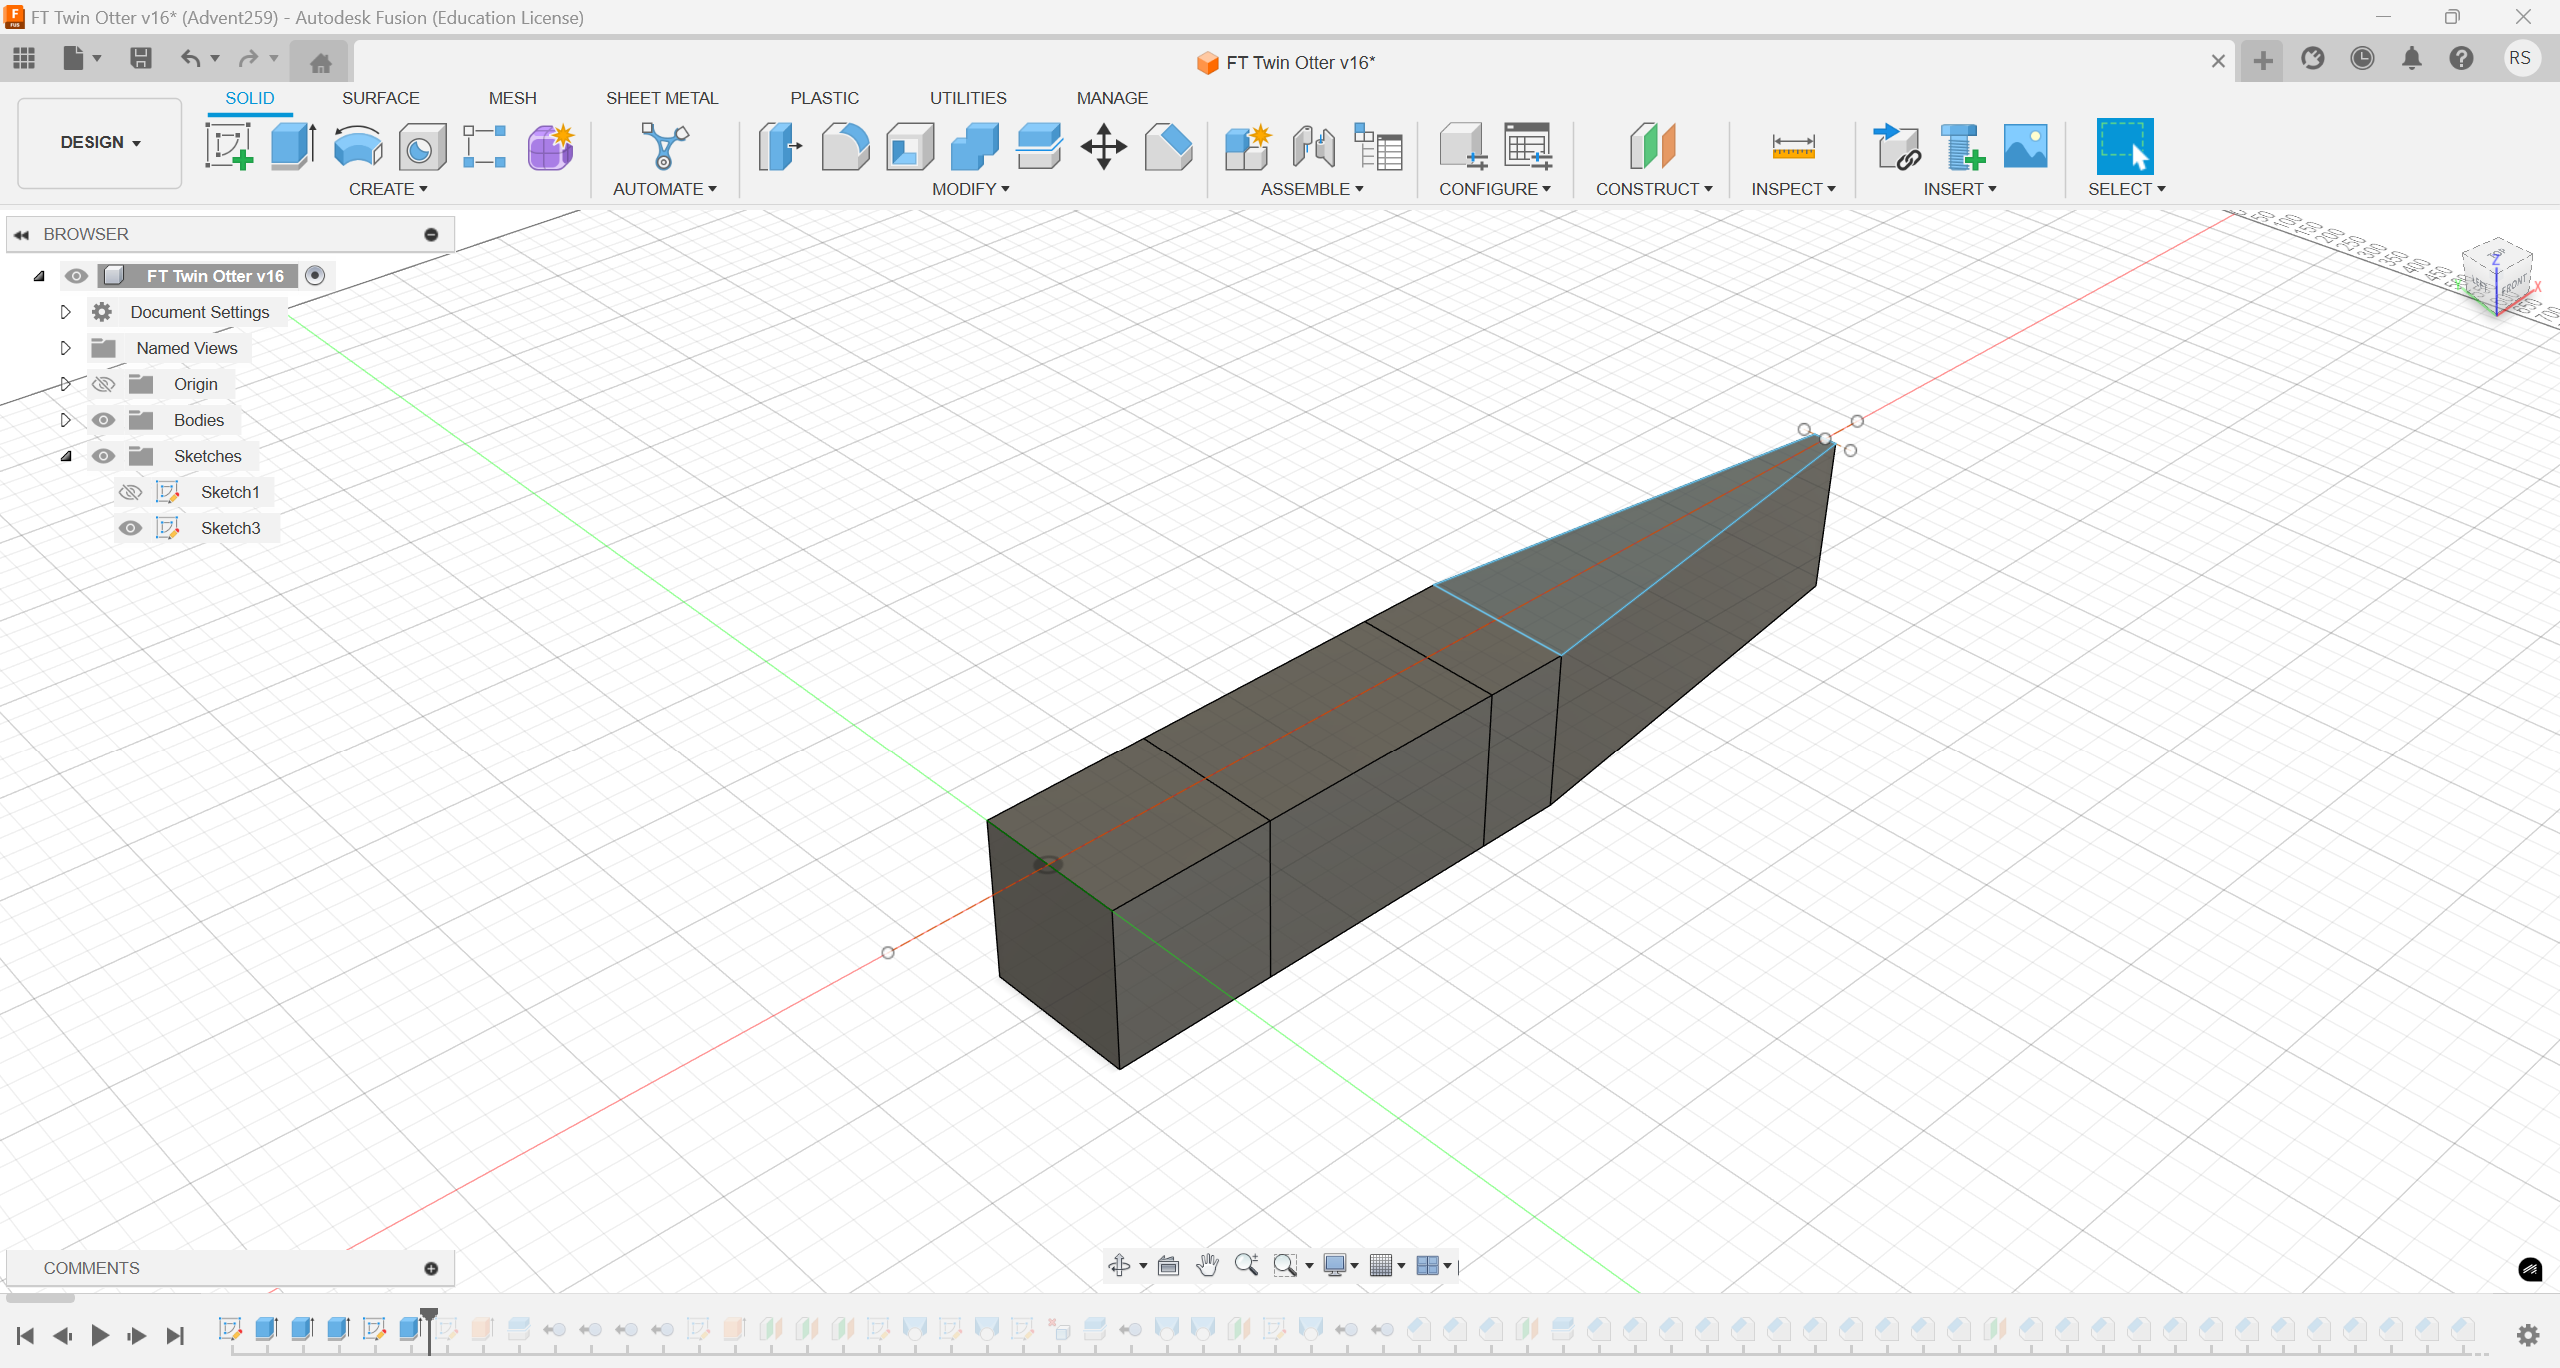The image size is (2560, 1368).
Task: Select the Press Pull tool
Action: [x=780, y=147]
